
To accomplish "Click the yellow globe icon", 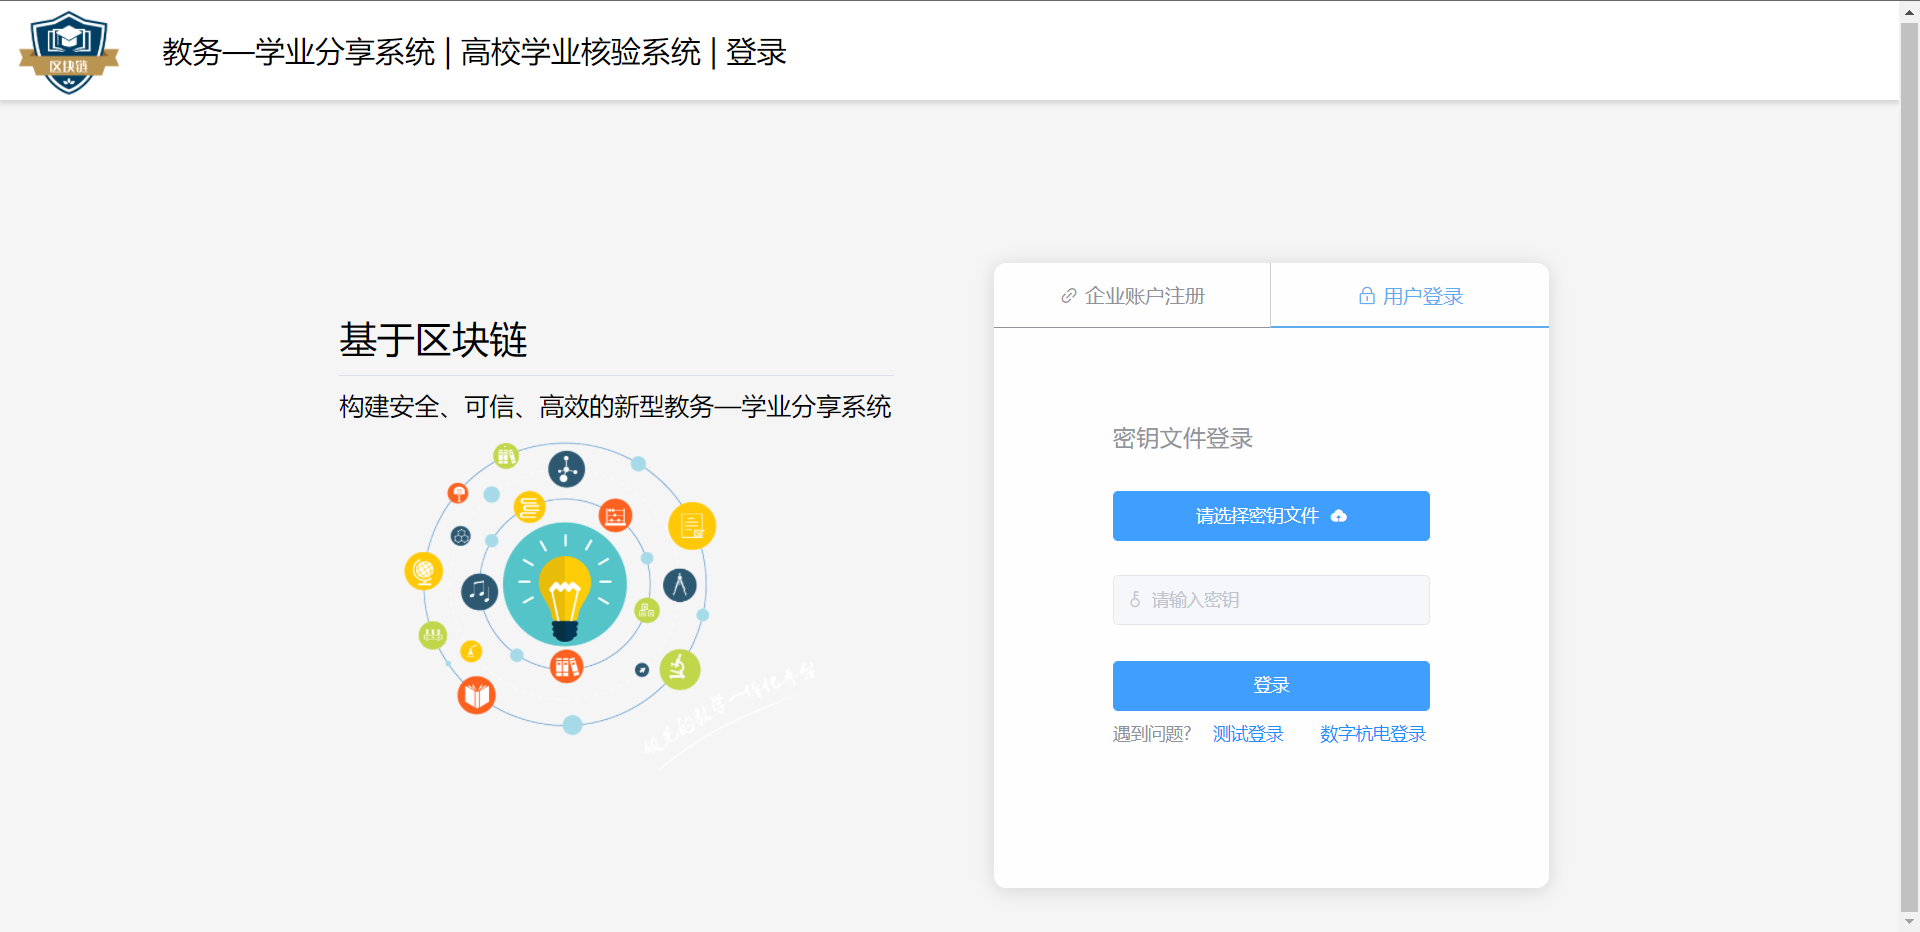I will (423, 571).
